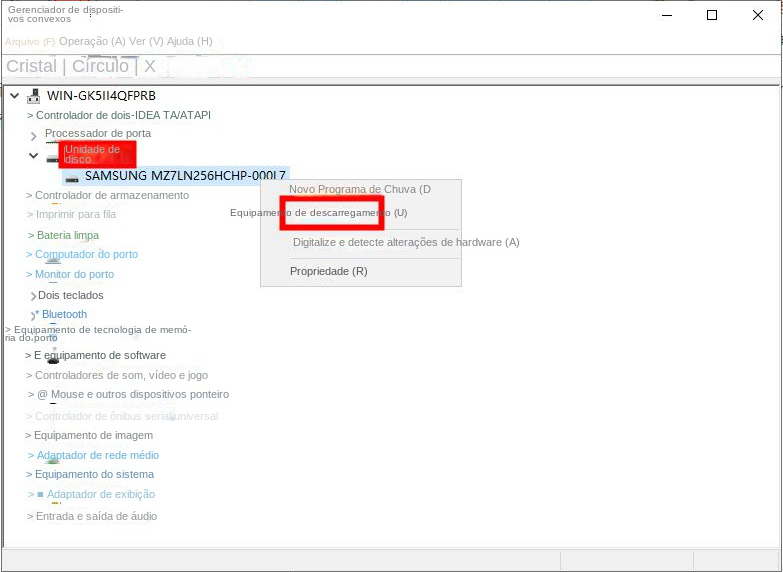Expand the Bluetooth category chevron
Screen dimensions: 783x572
pyautogui.click(x=33, y=315)
